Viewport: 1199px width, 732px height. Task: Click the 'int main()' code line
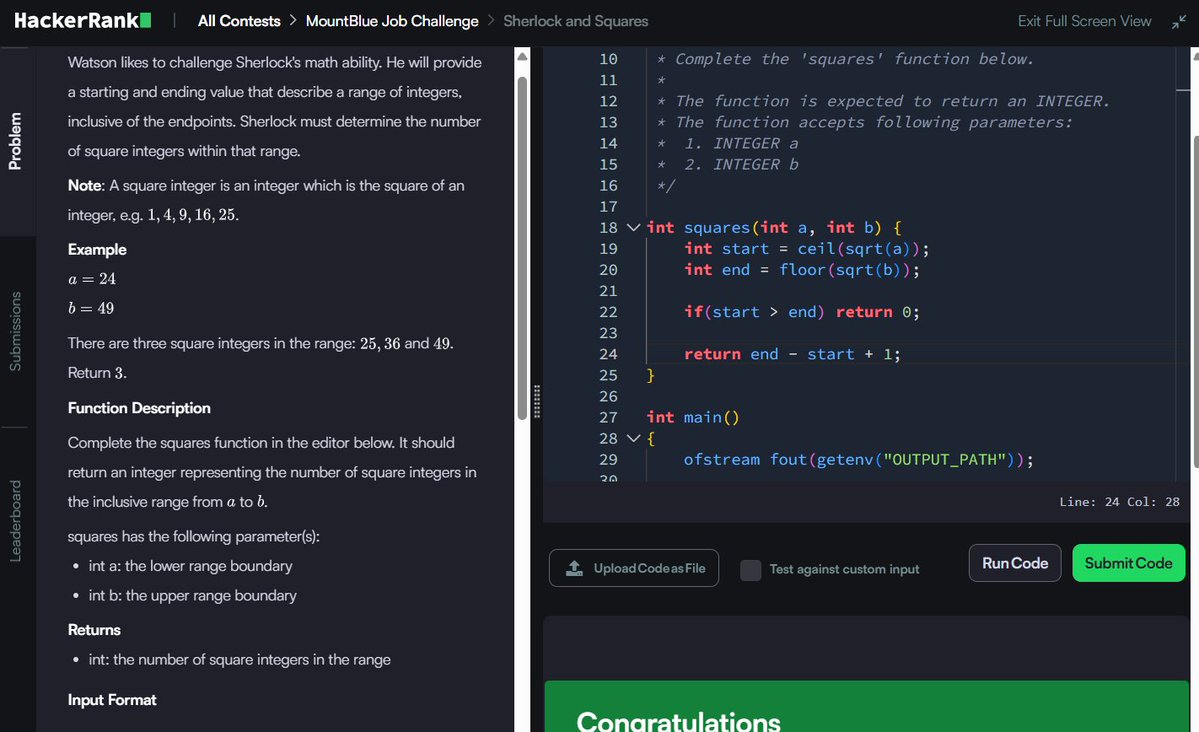point(693,418)
